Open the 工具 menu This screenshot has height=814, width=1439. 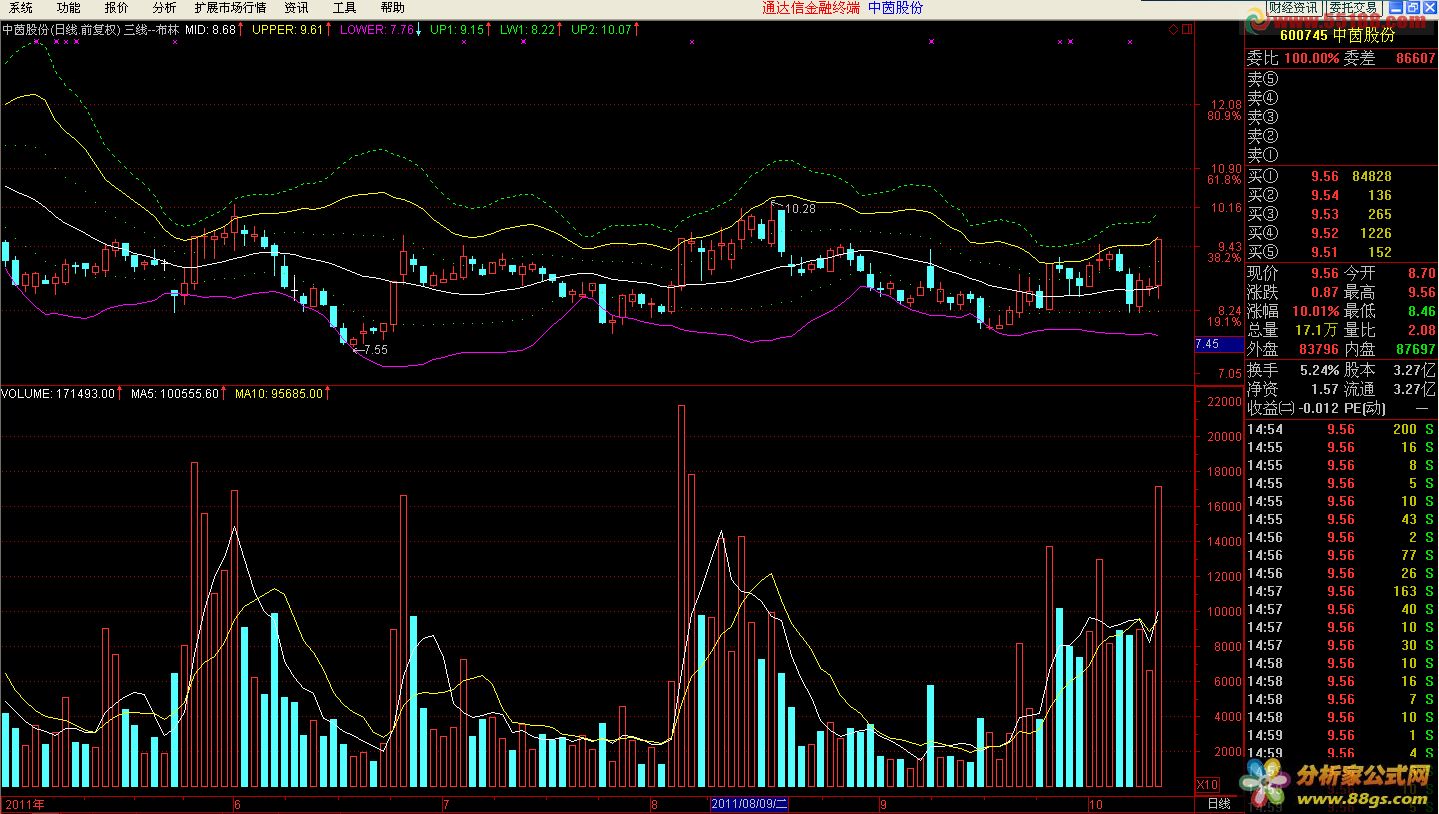point(344,7)
